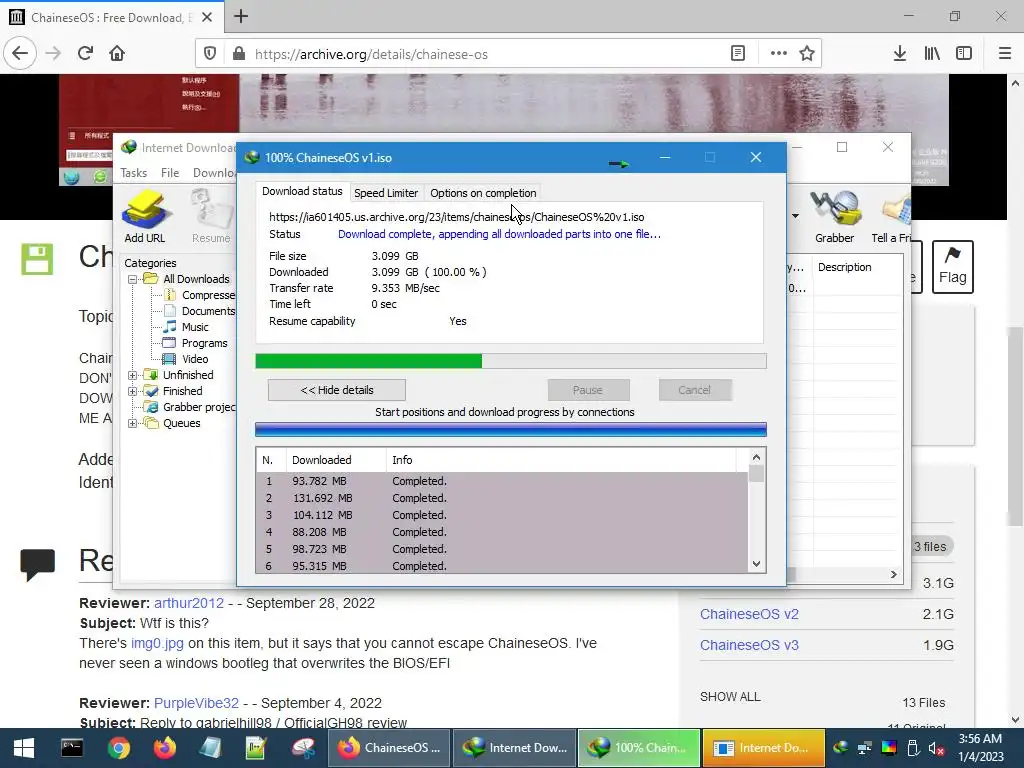This screenshot has height=768, width=1024.
Task: Toggle reader view icon in address bar
Action: point(738,54)
